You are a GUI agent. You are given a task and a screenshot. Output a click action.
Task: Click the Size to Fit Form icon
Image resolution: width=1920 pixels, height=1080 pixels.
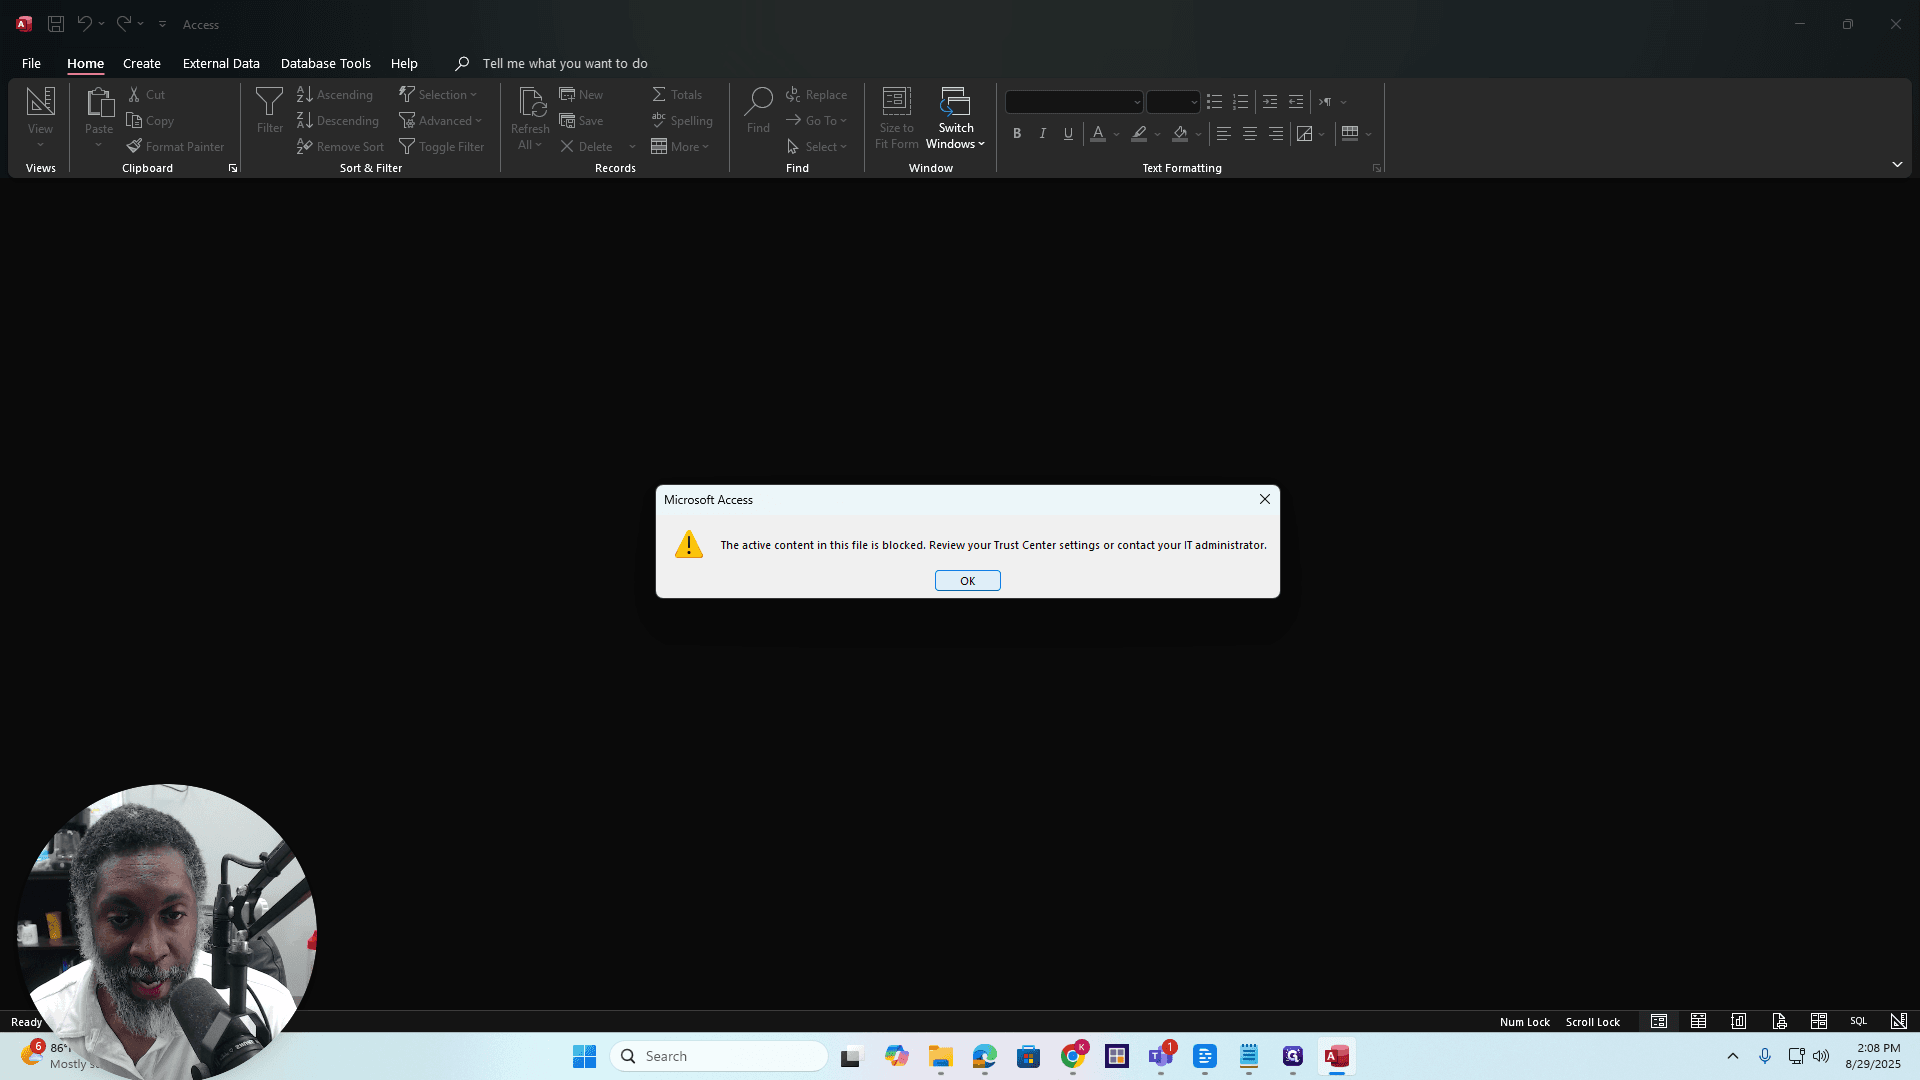896,101
